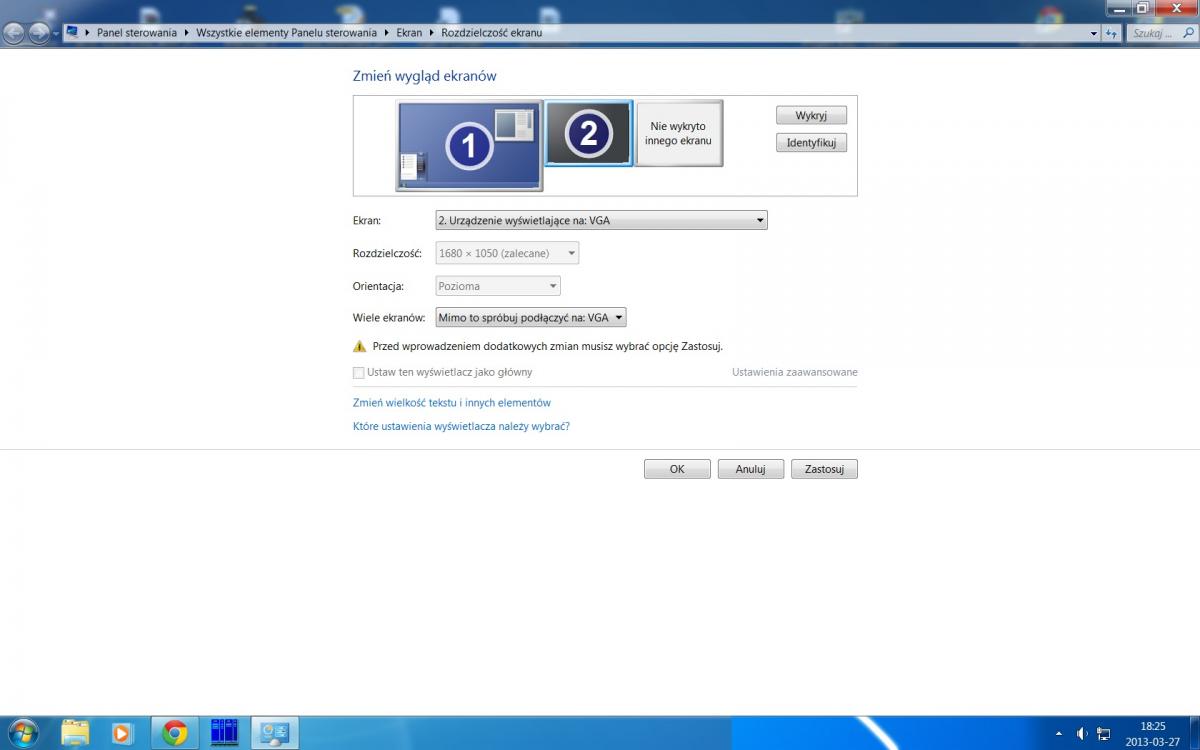
Task: Show hidden tray icons arrow
Action: click(1058, 733)
